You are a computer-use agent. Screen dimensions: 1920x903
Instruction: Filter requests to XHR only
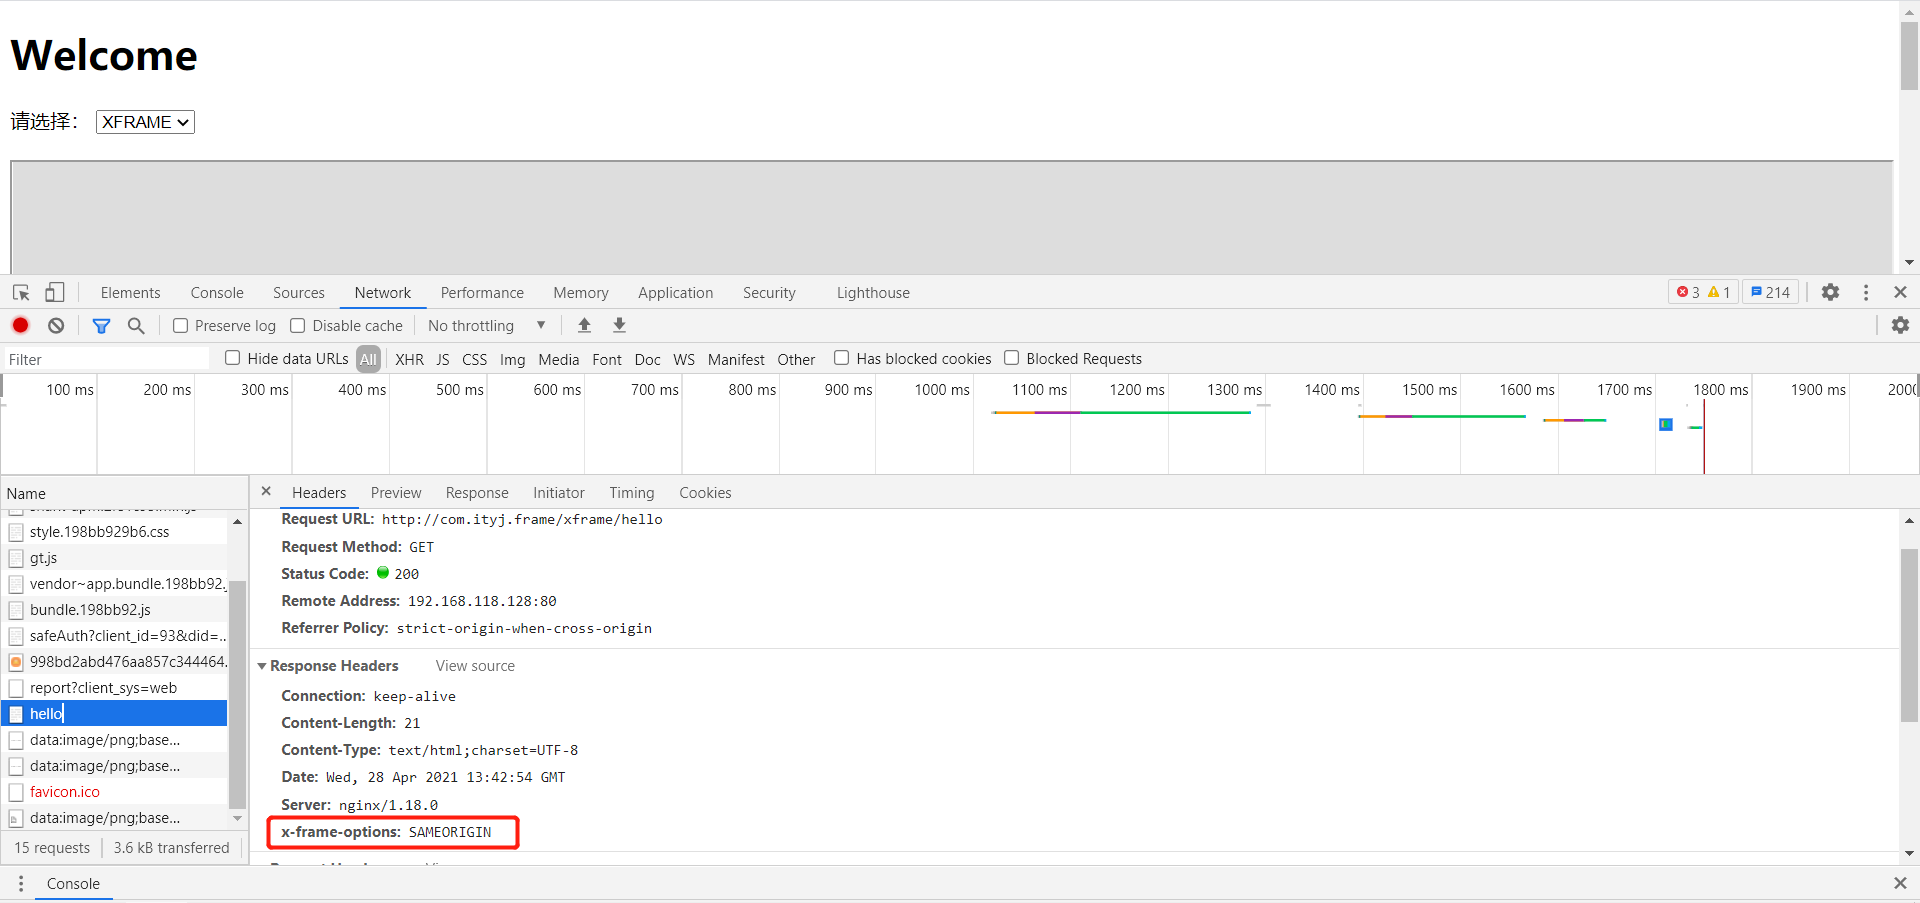[x=409, y=358]
